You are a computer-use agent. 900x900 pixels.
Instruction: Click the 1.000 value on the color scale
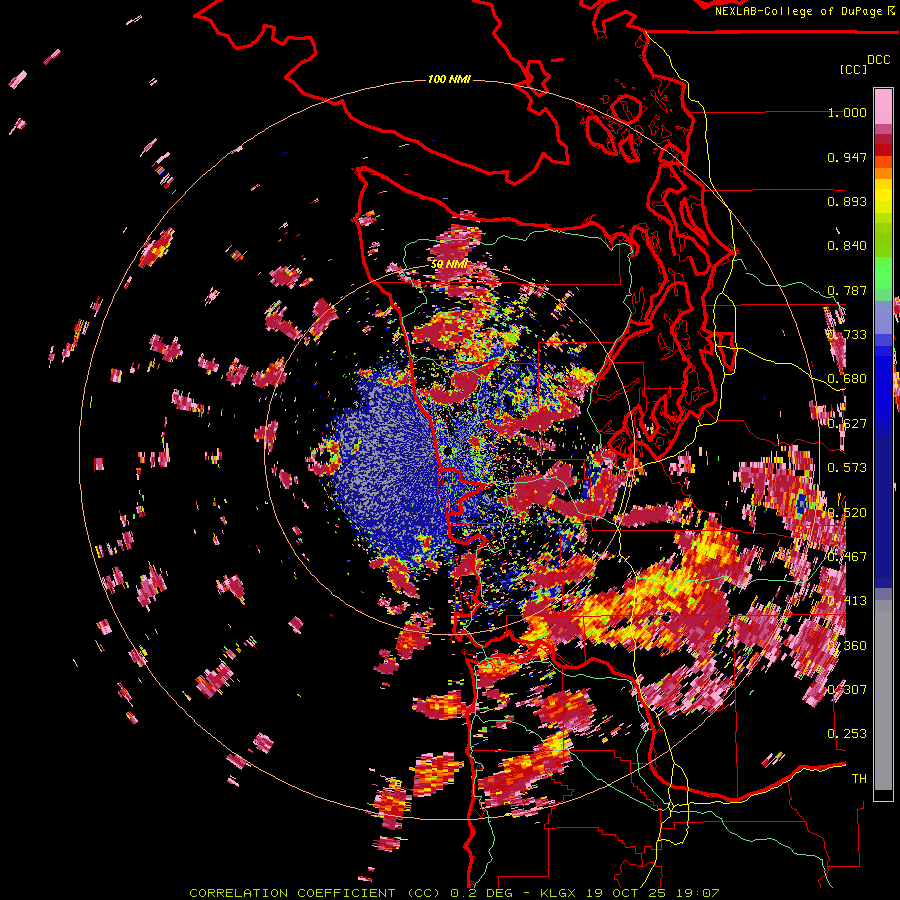847,112
